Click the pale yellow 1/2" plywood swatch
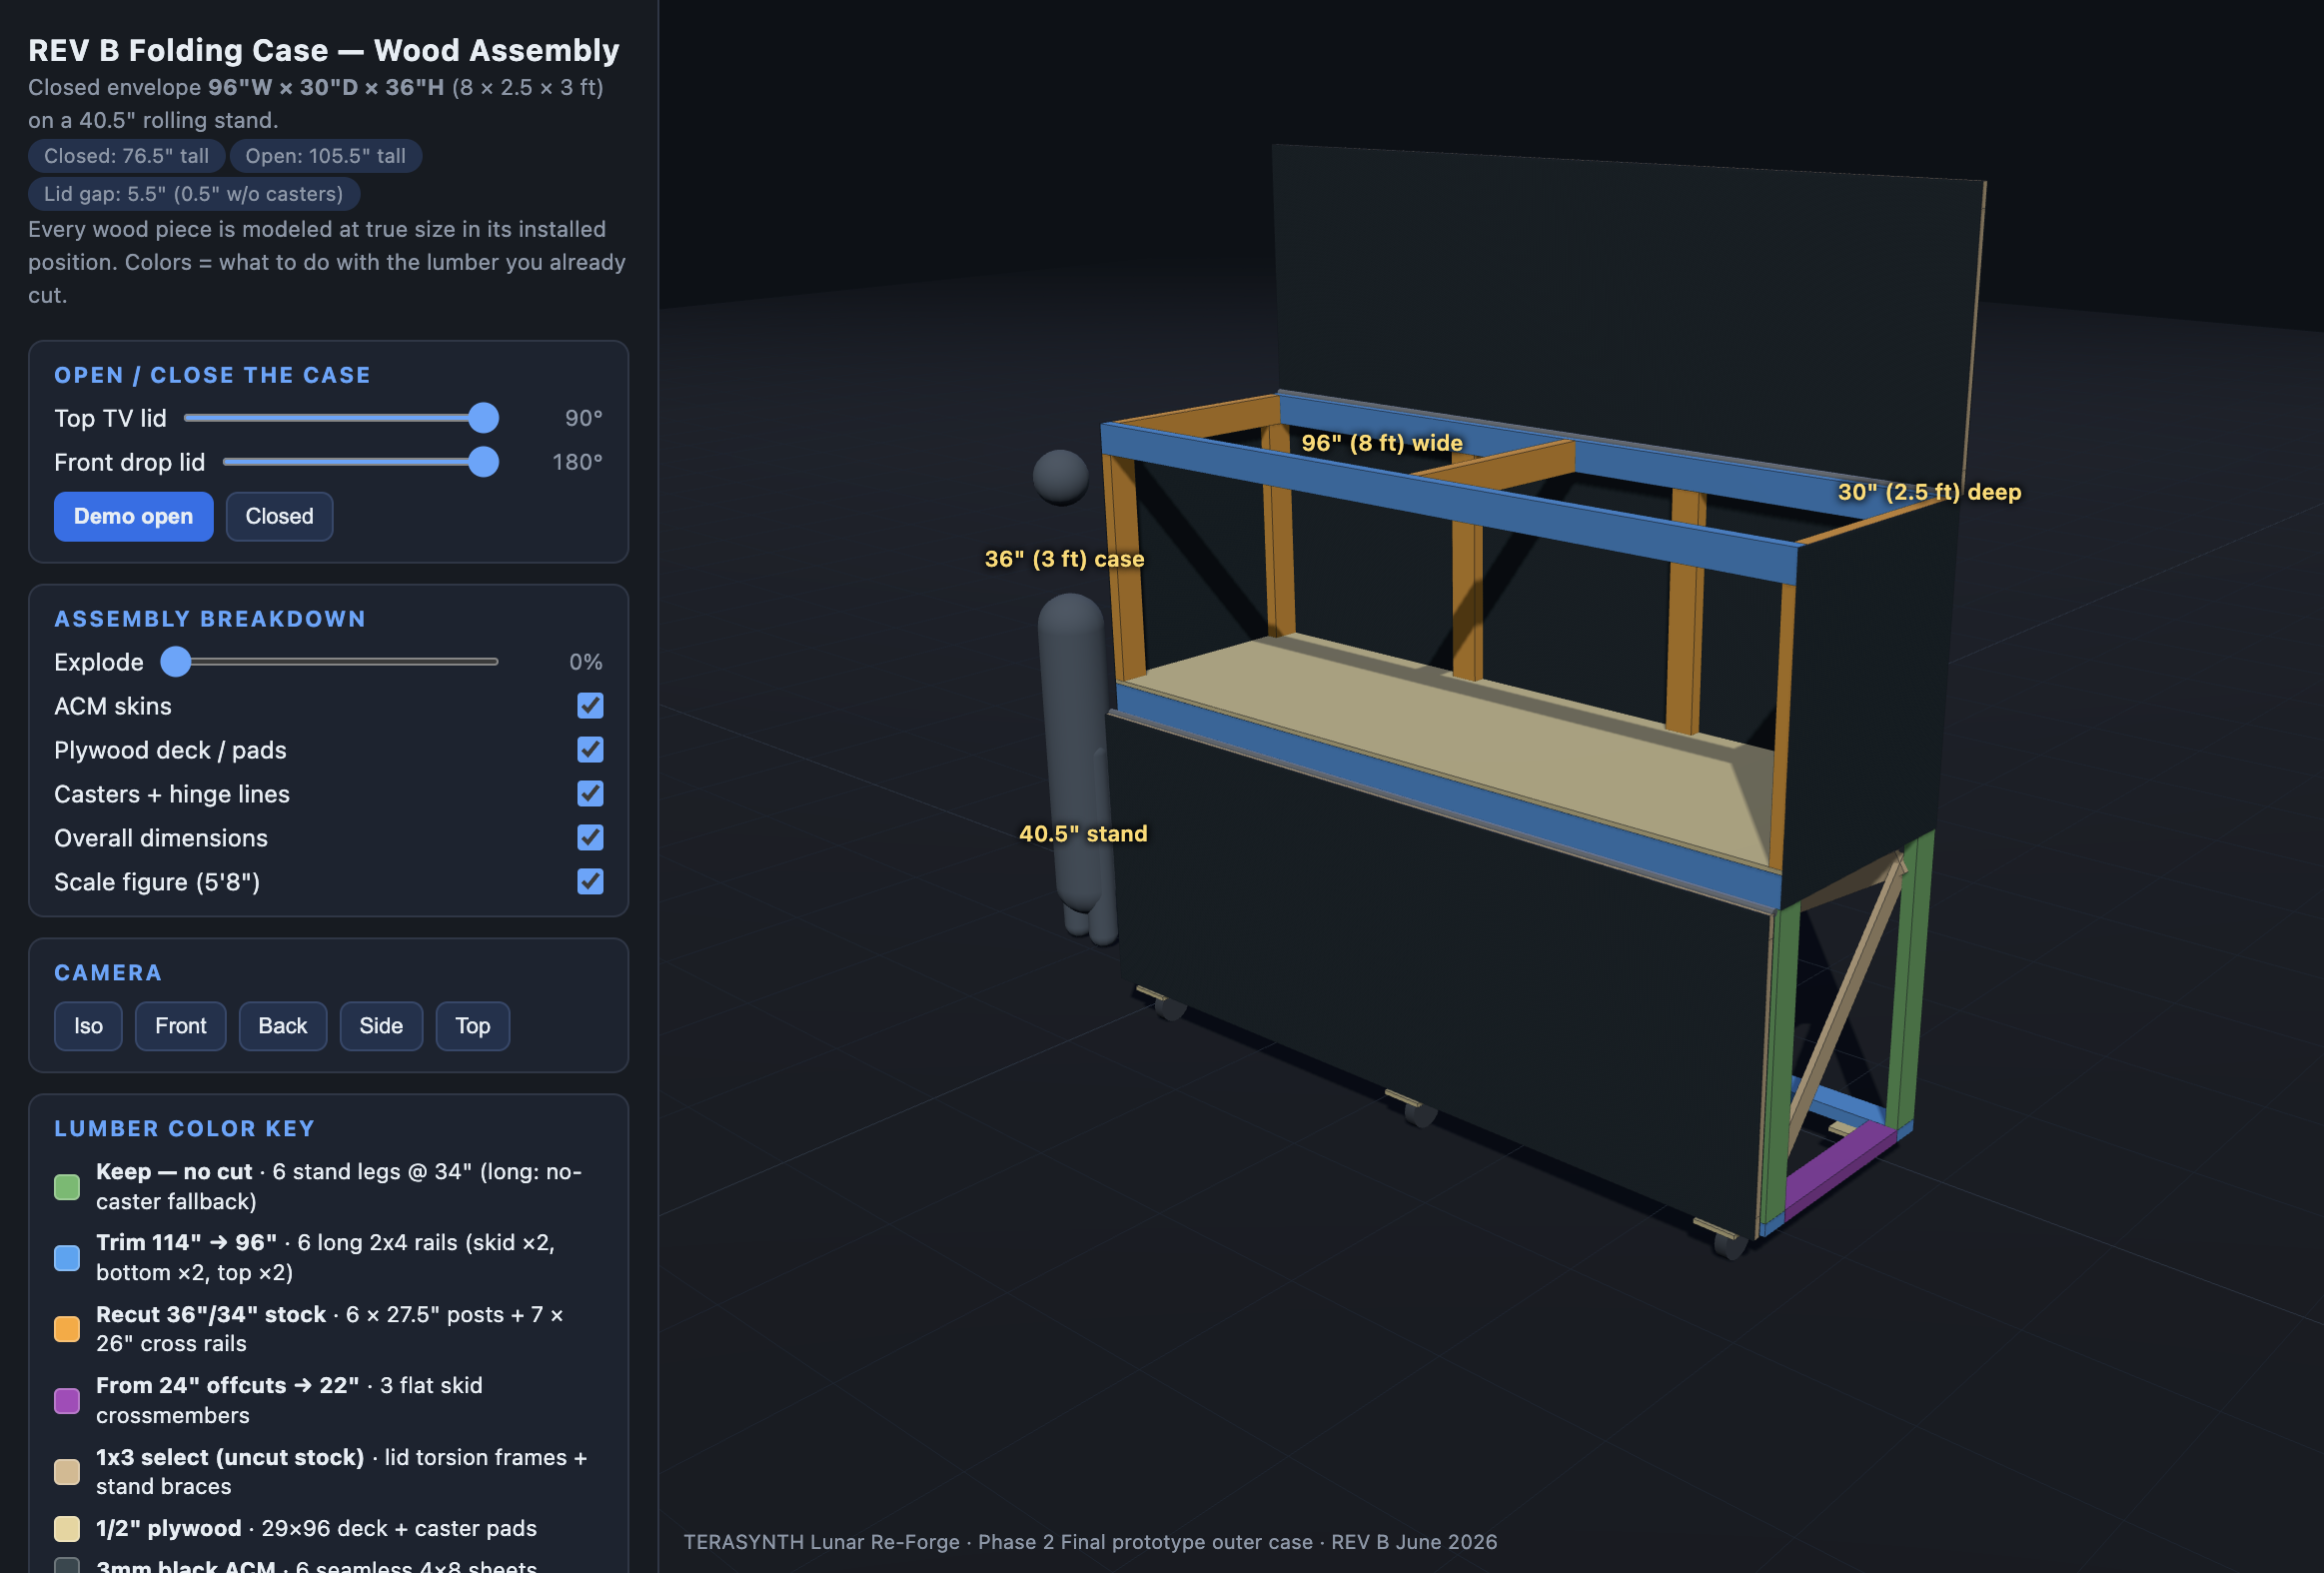Viewport: 2324px width, 1573px height. tap(67, 1529)
